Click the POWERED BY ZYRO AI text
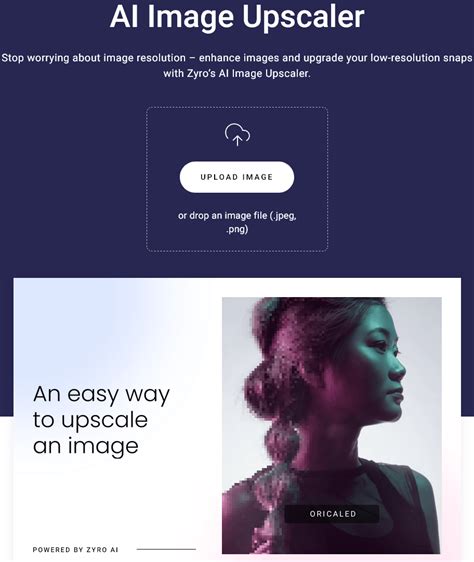This screenshot has height=562, width=474. (x=75, y=549)
